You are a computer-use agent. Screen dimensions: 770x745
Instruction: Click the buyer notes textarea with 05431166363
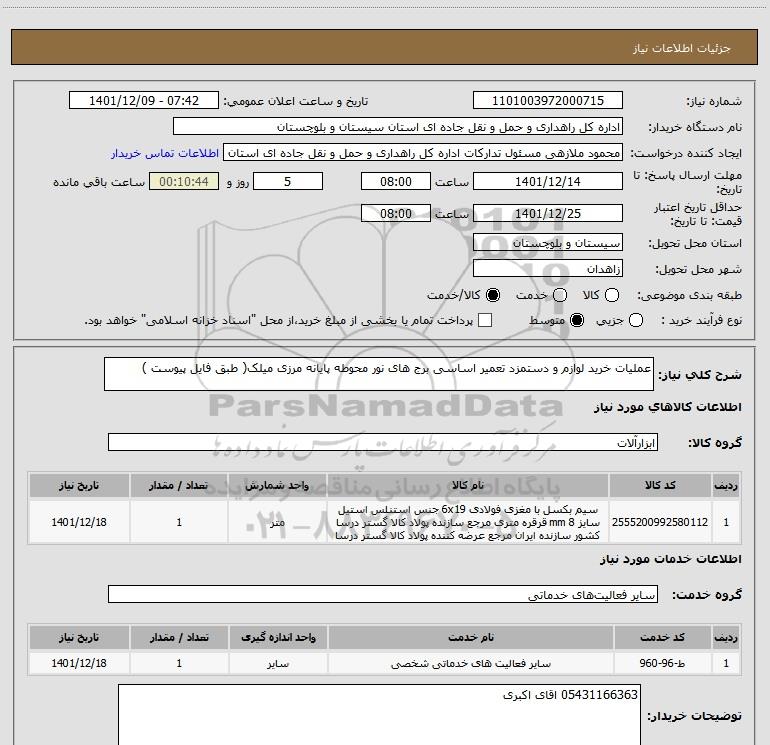pyautogui.click(x=379, y=715)
